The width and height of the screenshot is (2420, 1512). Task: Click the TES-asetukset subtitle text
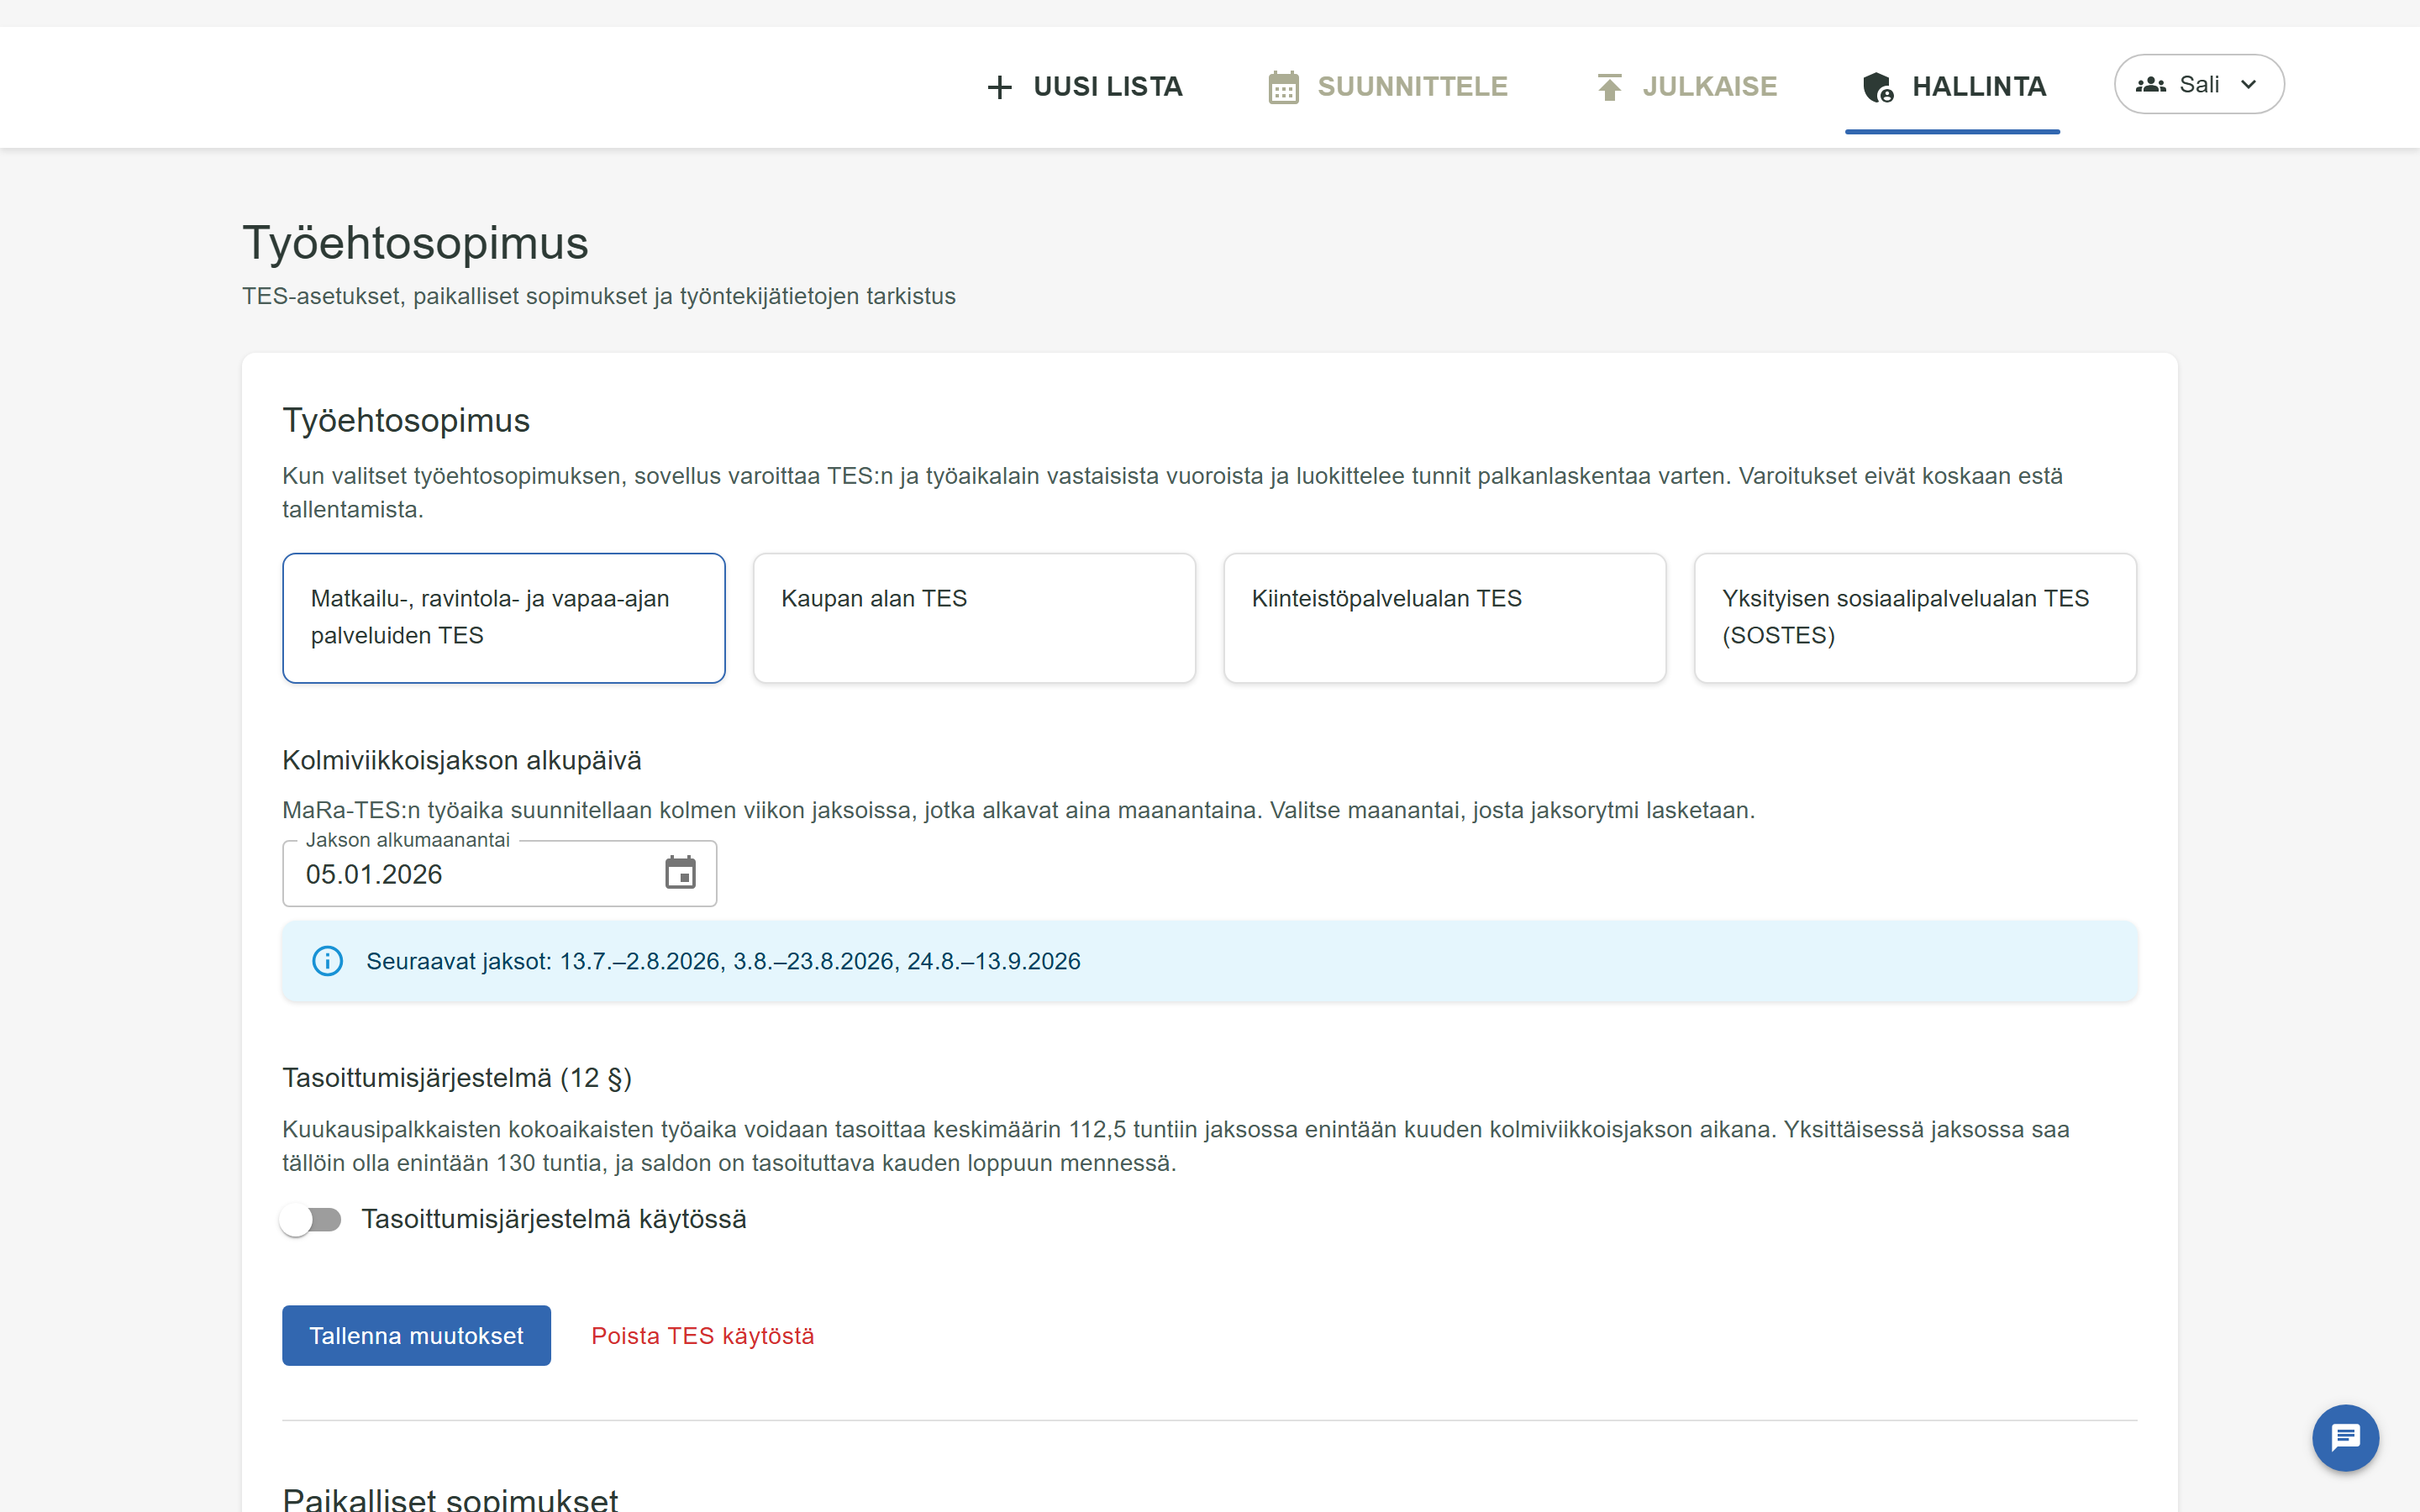pos(599,296)
